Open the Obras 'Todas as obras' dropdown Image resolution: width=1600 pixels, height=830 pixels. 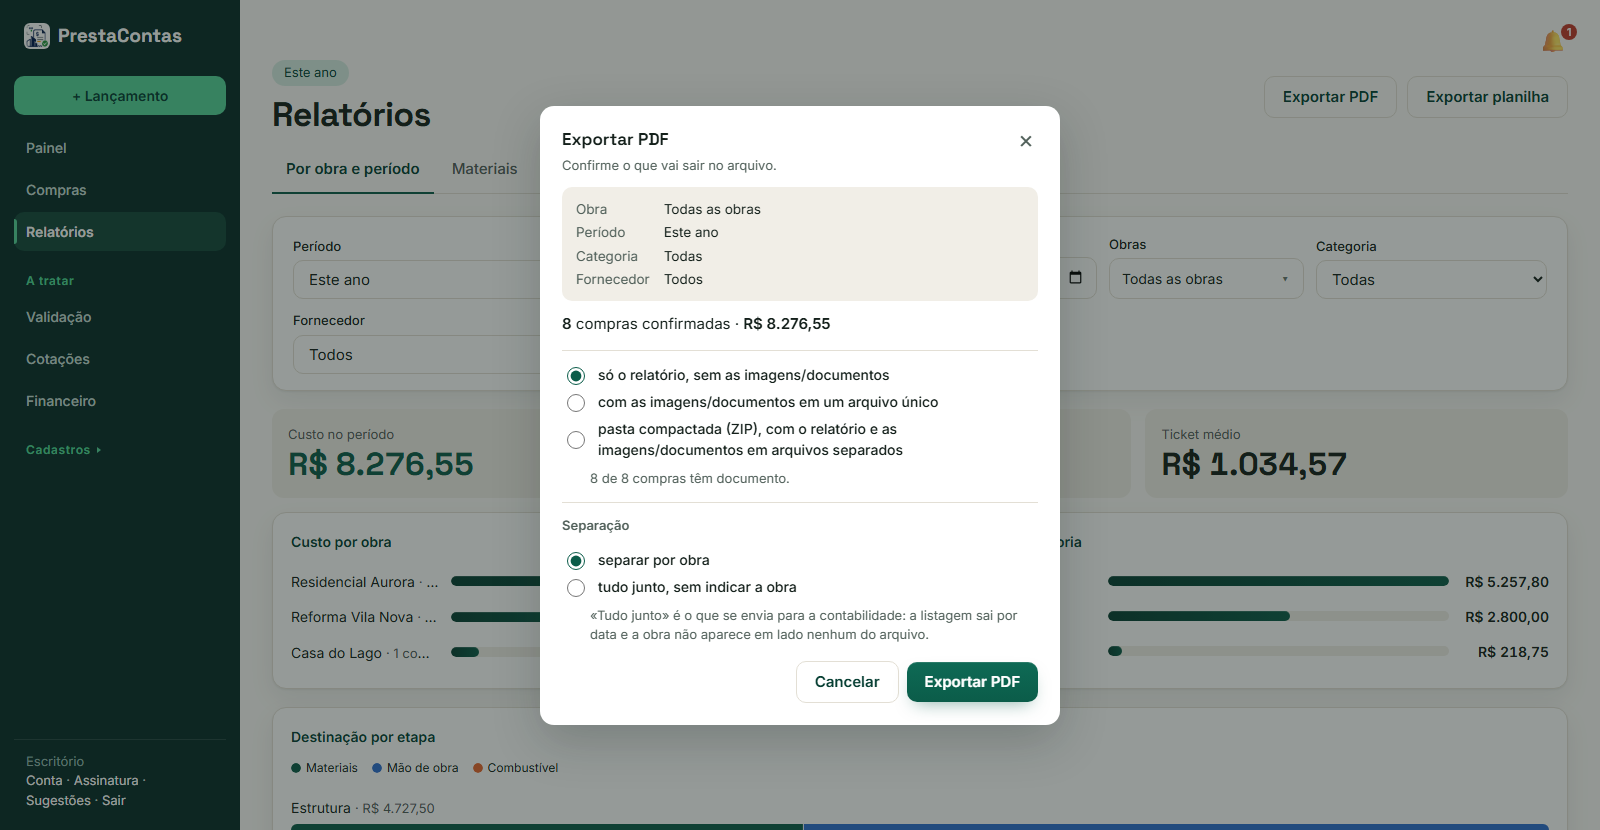coord(1206,279)
